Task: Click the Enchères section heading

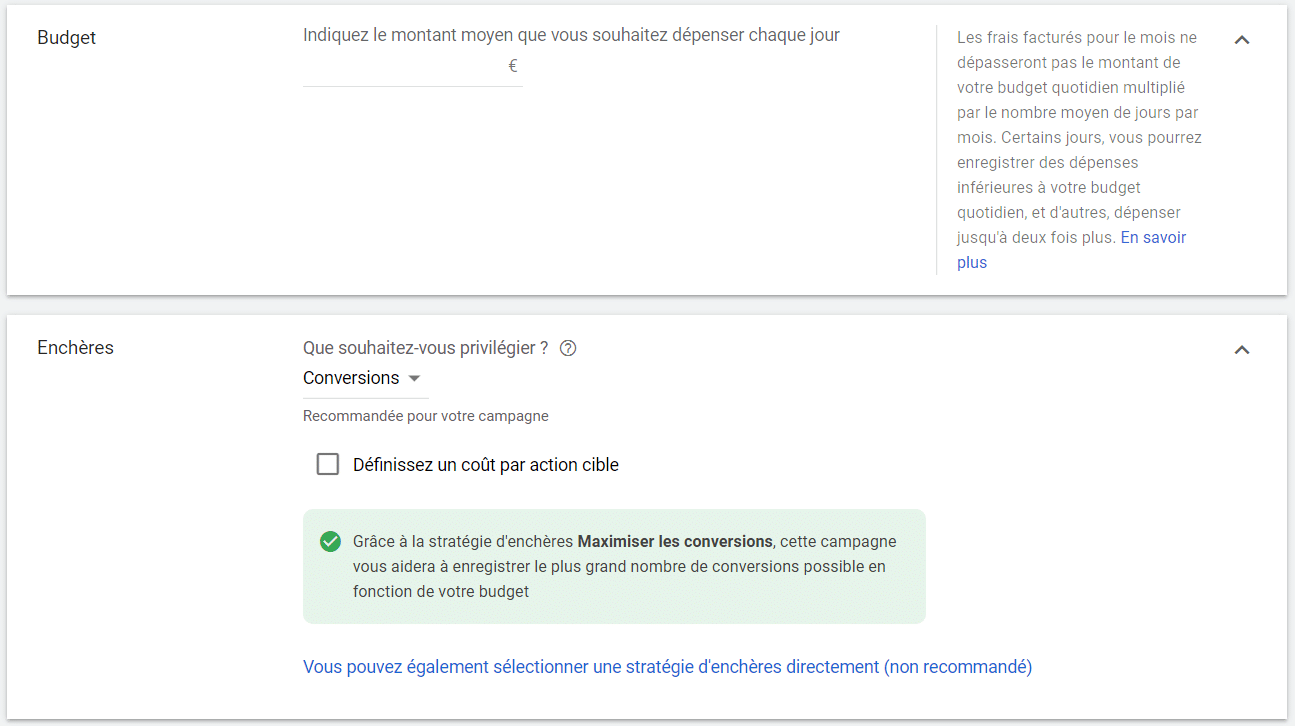Action: click(x=75, y=348)
